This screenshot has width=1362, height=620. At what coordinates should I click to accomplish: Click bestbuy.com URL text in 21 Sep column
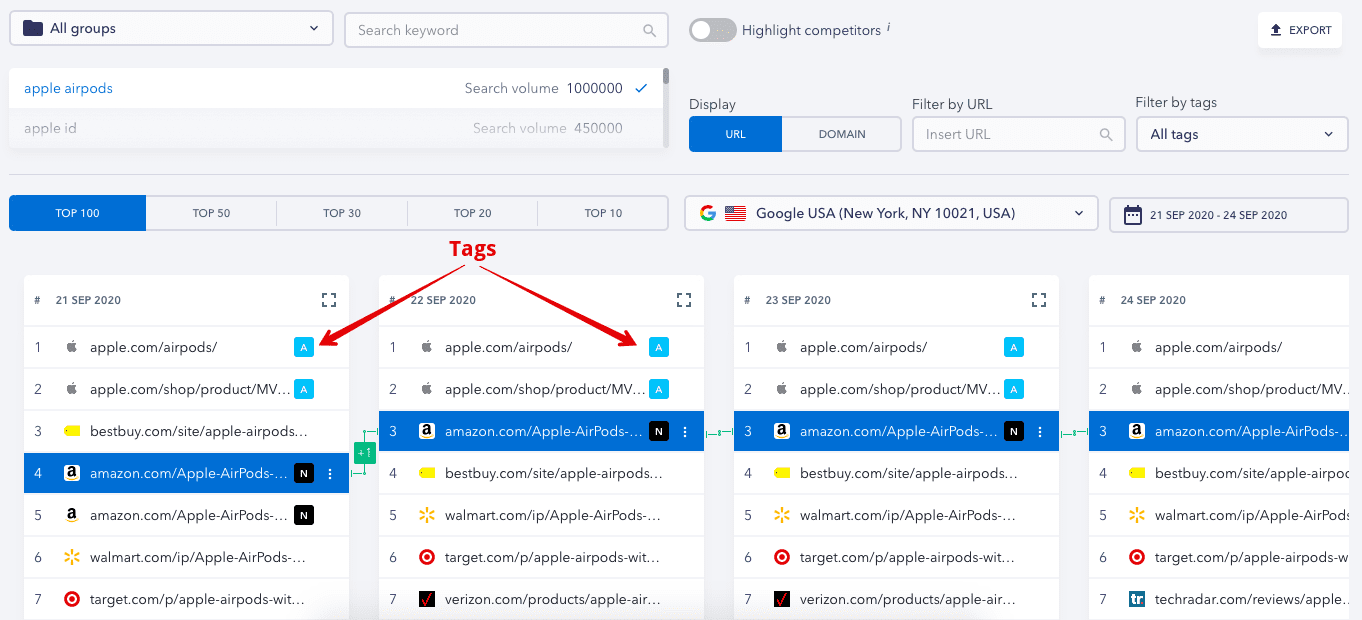click(x=198, y=431)
